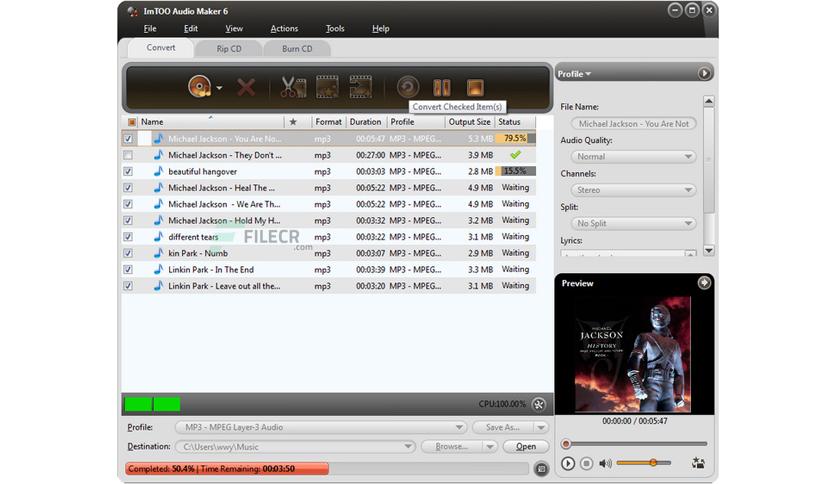Open the bottom Profile MP3 combo box
Screen dimensions: 836x484
point(321,427)
